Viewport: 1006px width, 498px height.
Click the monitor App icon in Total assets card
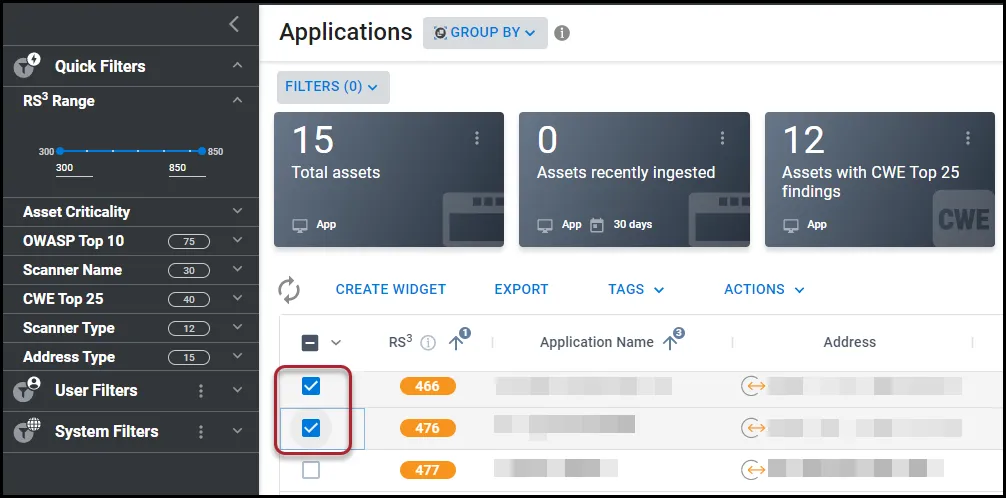click(x=300, y=225)
